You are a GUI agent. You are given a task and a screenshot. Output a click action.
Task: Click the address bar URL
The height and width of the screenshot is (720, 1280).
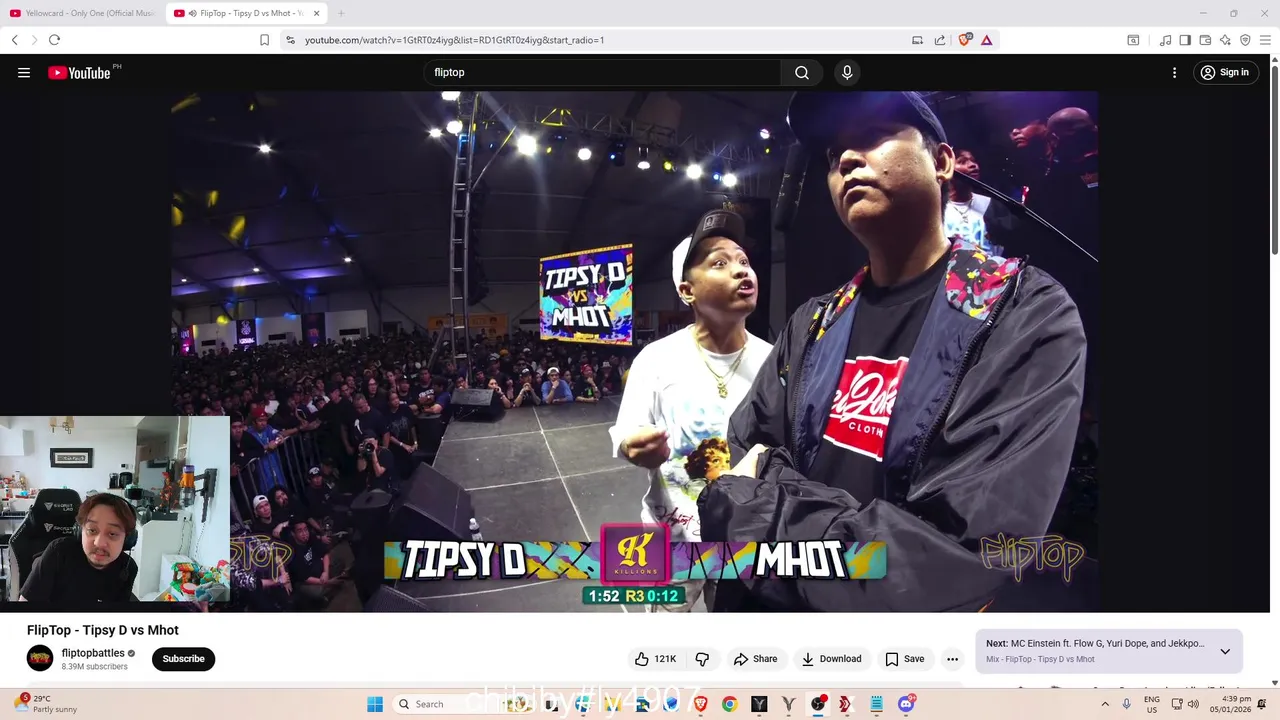[x=455, y=40]
